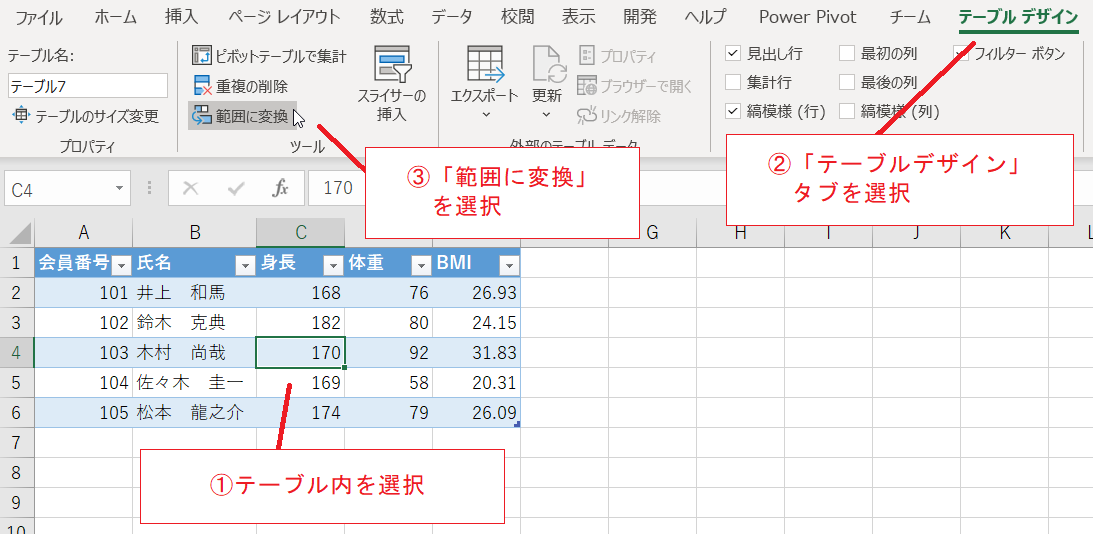The height and width of the screenshot is (534, 1093).
Task: Toggle 縞模様 (列) checkbox
Action: click(x=846, y=111)
